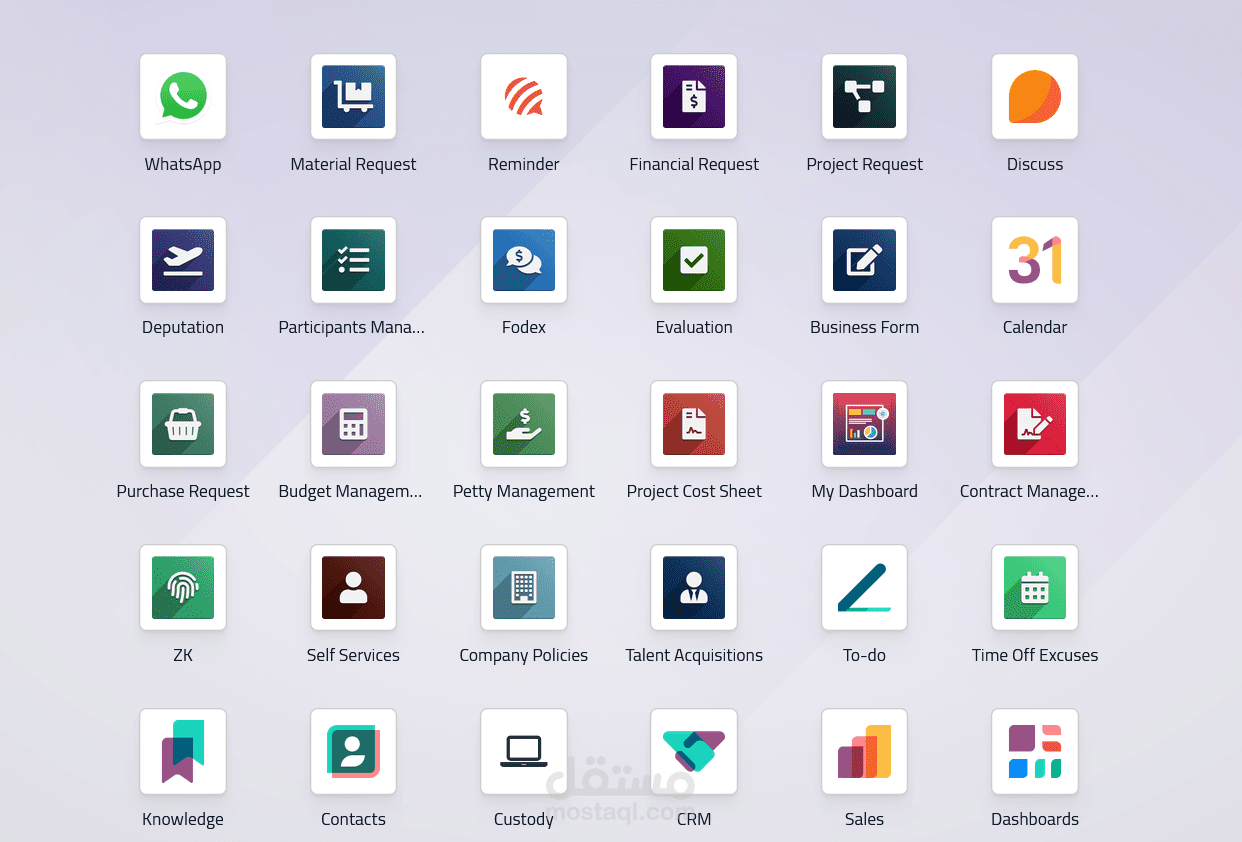Click the "Knowledge" label text
Viewport: 1242px width, 842px height.
click(x=183, y=819)
